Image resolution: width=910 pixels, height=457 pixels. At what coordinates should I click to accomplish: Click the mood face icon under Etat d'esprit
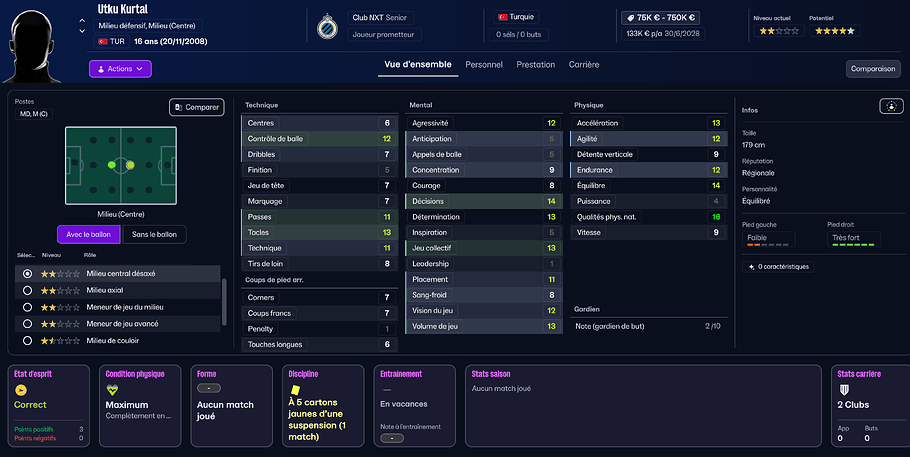pos(20,390)
